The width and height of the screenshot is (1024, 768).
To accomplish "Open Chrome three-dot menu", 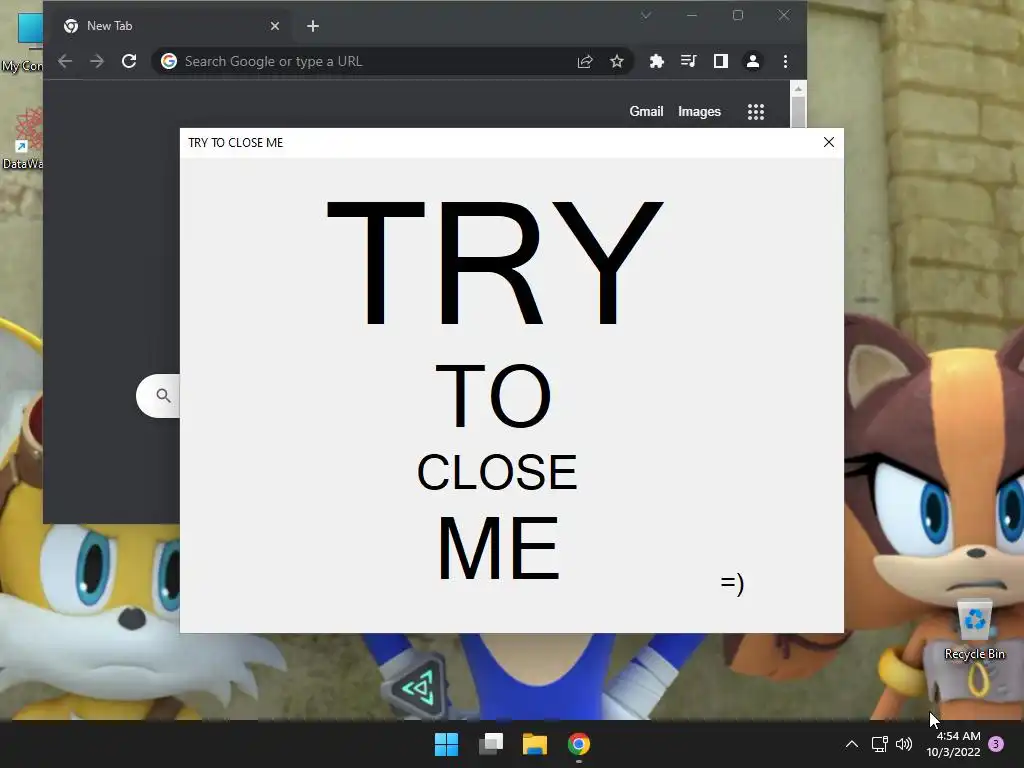I will click(x=785, y=61).
